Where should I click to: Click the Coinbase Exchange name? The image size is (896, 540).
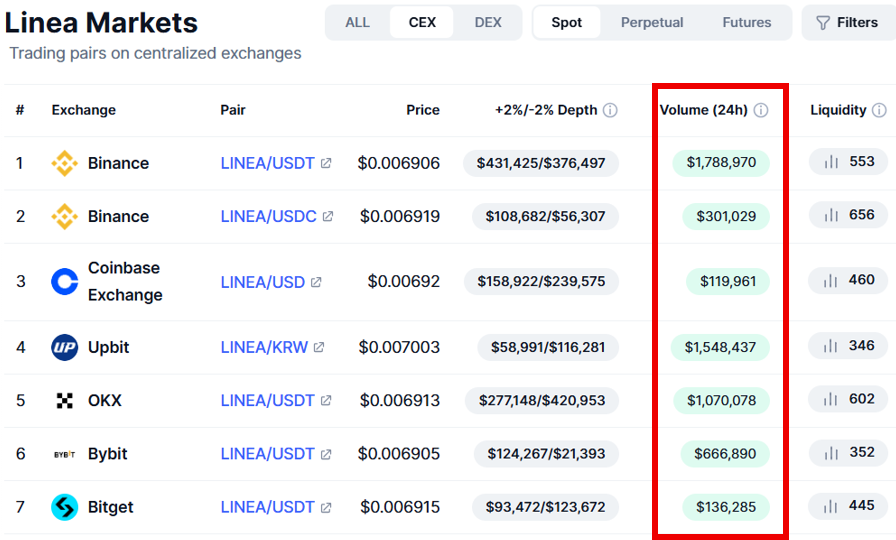(x=125, y=282)
